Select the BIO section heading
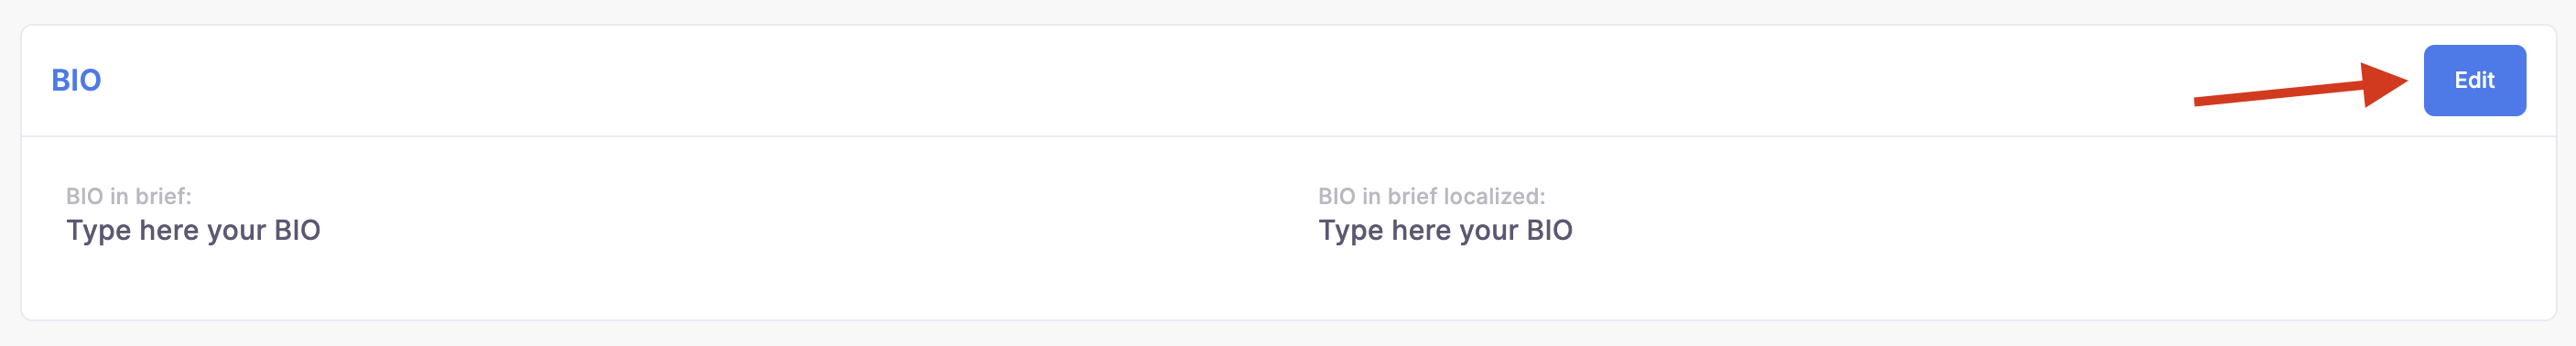Image resolution: width=2576 pixels, height=346 pixels. [x=76, y=80]
